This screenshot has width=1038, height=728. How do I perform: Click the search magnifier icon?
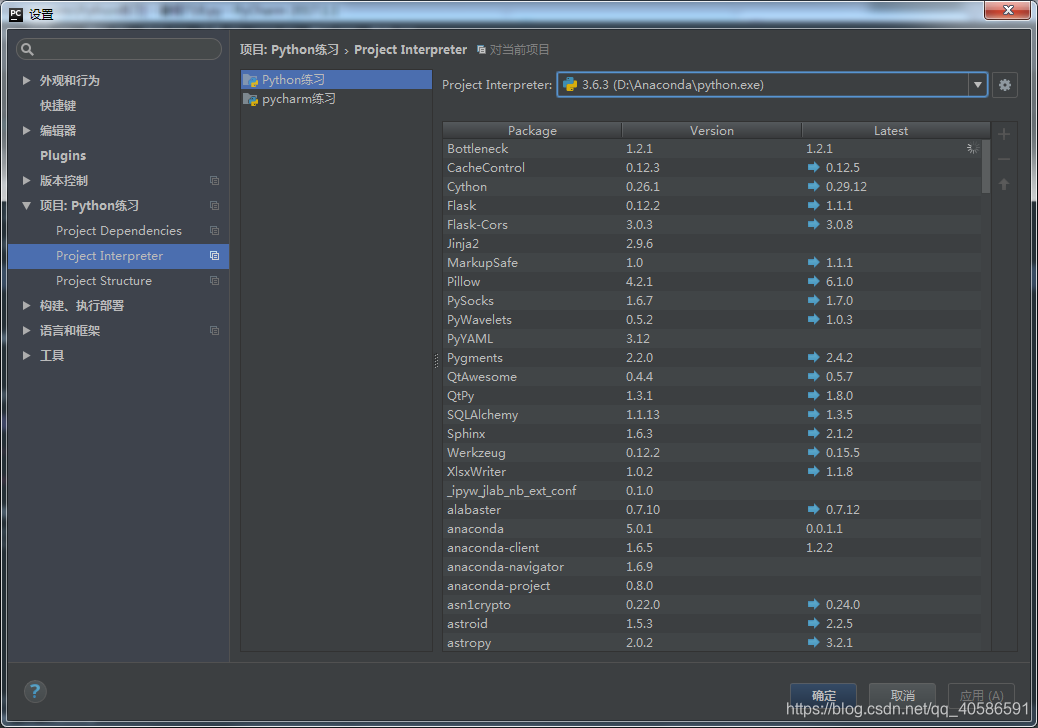coord(27,49)
